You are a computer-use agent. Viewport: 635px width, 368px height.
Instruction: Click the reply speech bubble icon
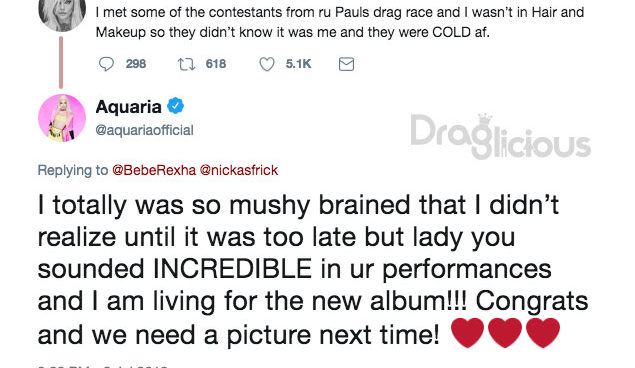(x=106, y=64)
